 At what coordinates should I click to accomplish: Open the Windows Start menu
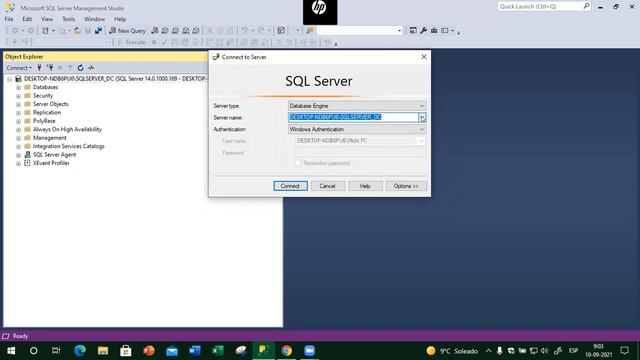pos(11,351)
